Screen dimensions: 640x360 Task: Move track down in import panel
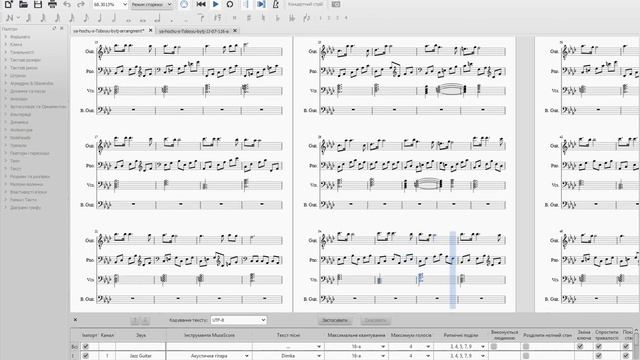coord(145,320)
